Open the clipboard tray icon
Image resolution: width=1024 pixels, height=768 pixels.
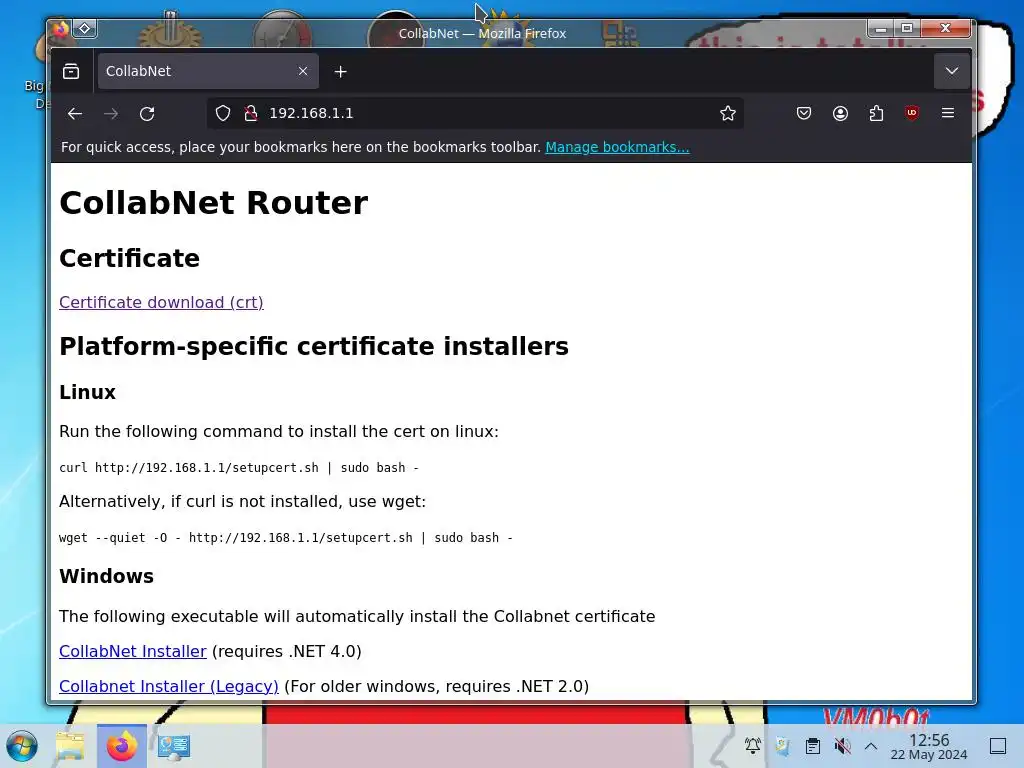pyautogui.click(x=812, y=746)
